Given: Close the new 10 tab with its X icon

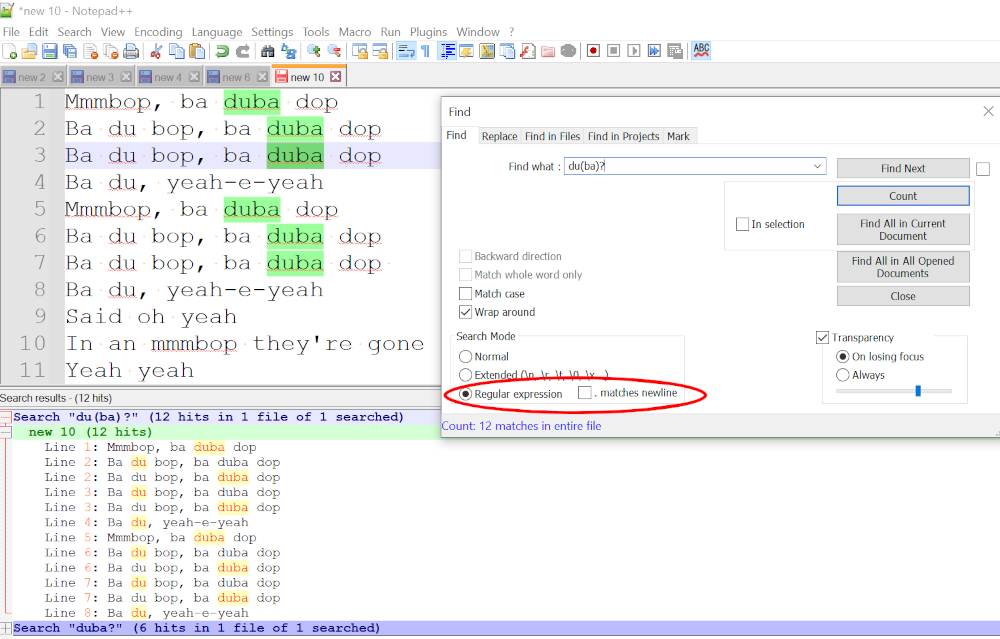Looking at the screenshot, I should click(336, 77).
